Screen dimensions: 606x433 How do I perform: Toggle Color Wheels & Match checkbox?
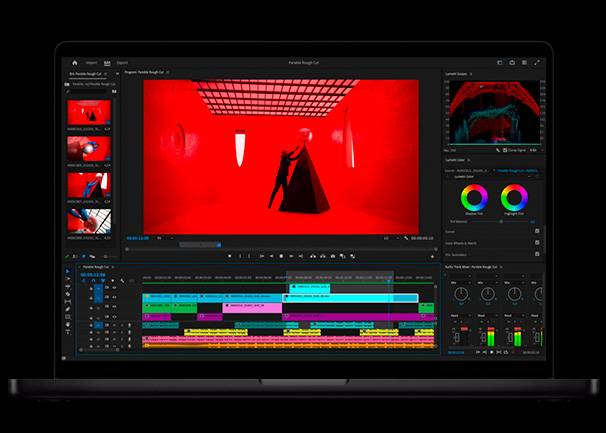537,242
